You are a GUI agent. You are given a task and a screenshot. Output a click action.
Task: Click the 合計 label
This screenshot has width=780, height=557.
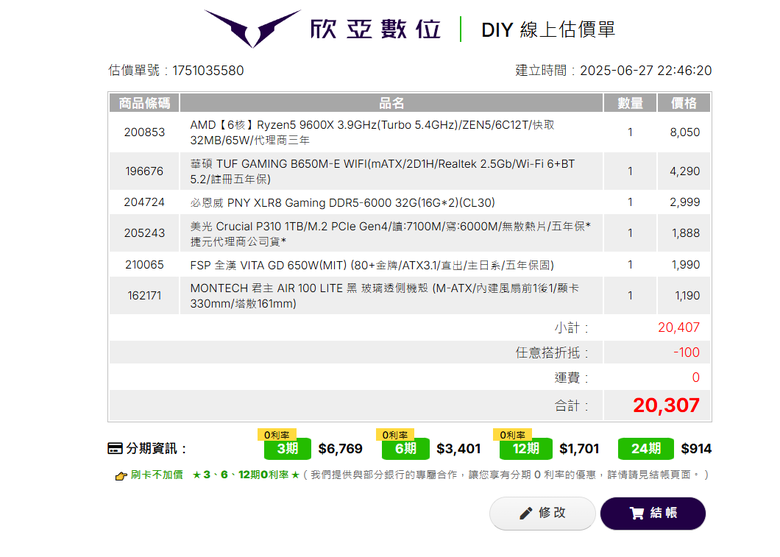click(x=572, y=406)
